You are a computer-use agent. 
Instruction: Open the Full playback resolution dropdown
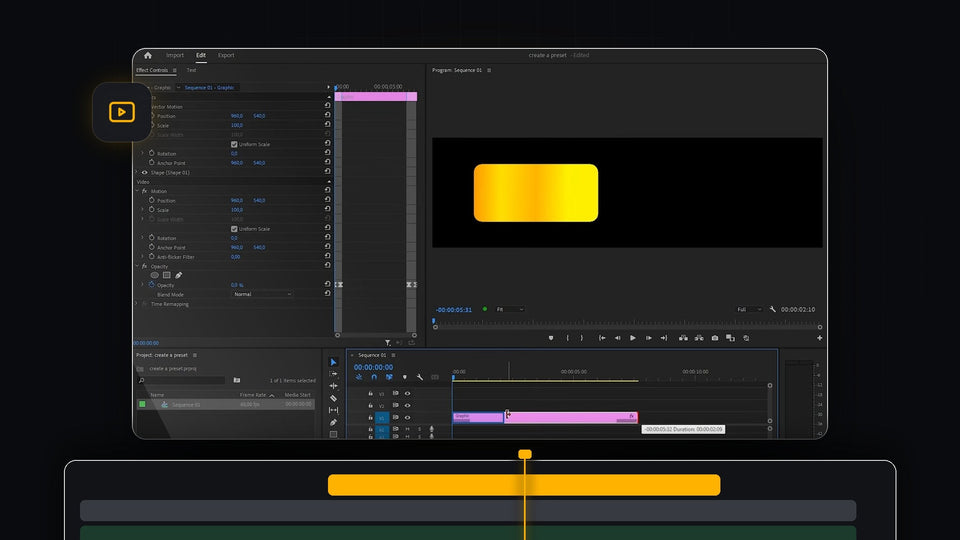point(749,310)
